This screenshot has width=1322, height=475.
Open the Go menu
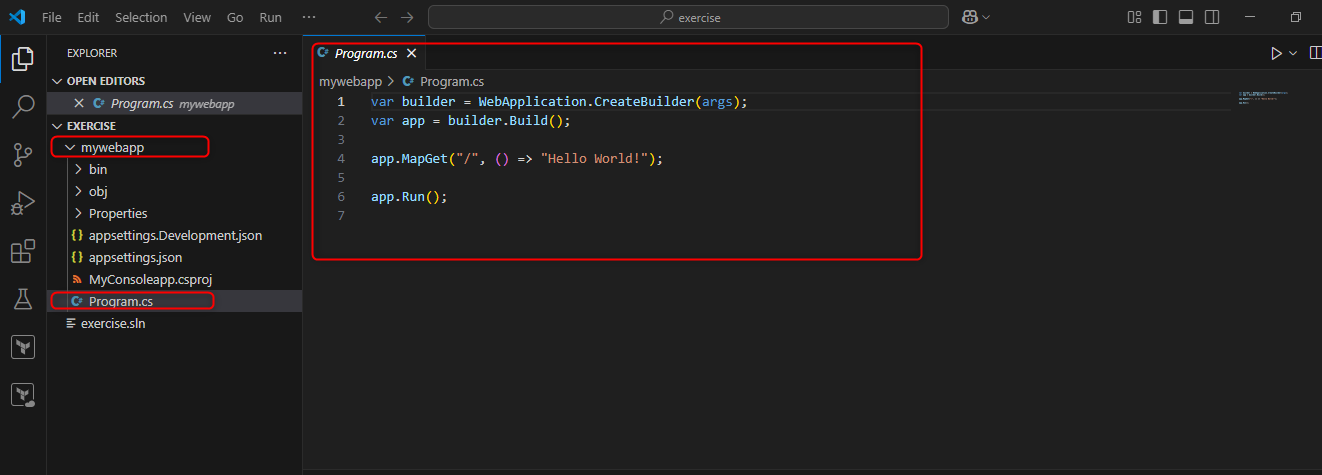point(235,17)
